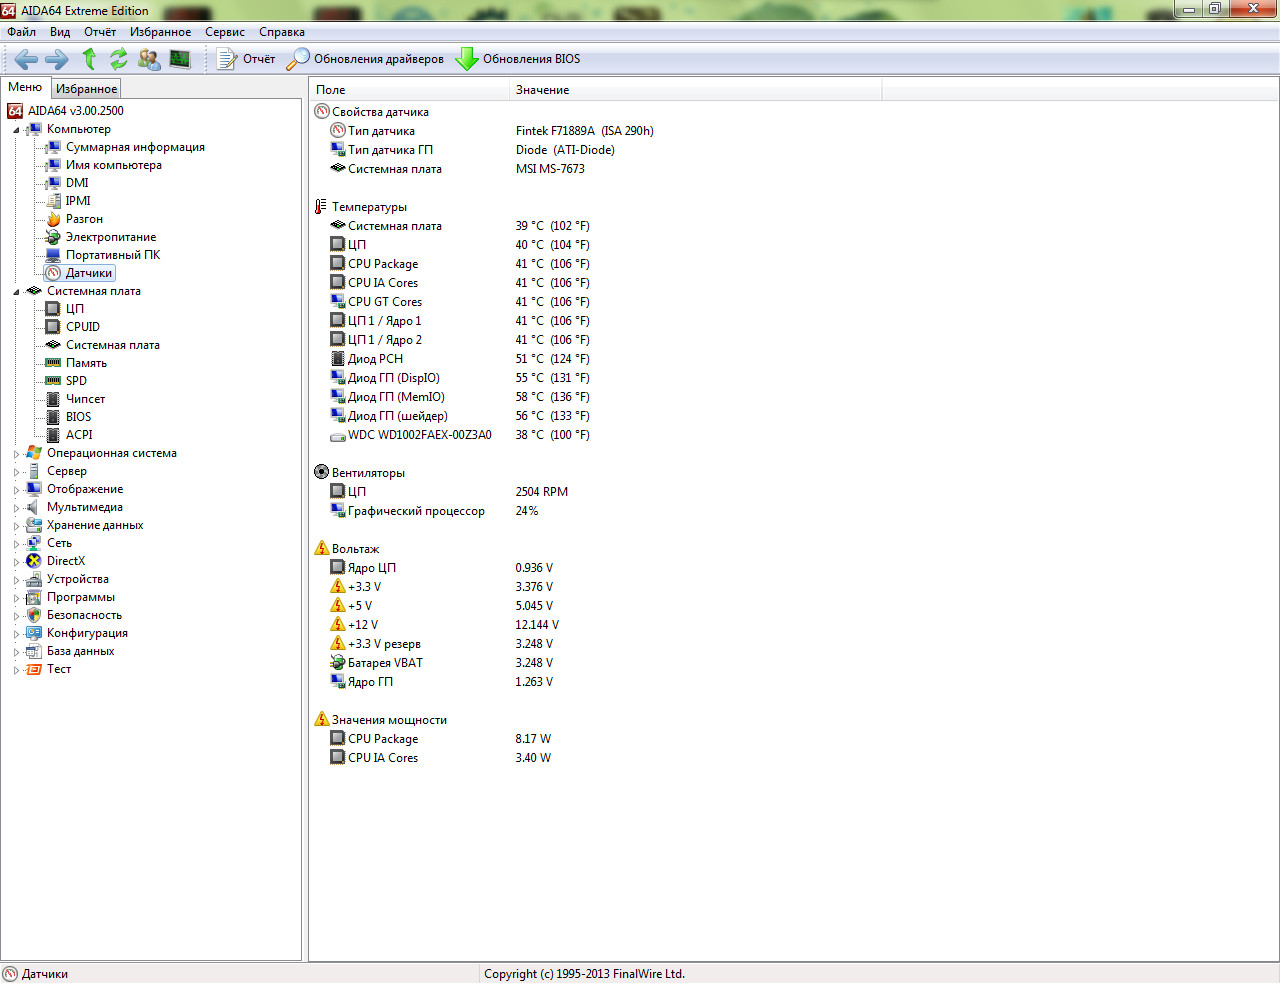This screenshot has width=1280, height=984.
Task: Select DMI in the tree
Action: click(x=77, y=183)
